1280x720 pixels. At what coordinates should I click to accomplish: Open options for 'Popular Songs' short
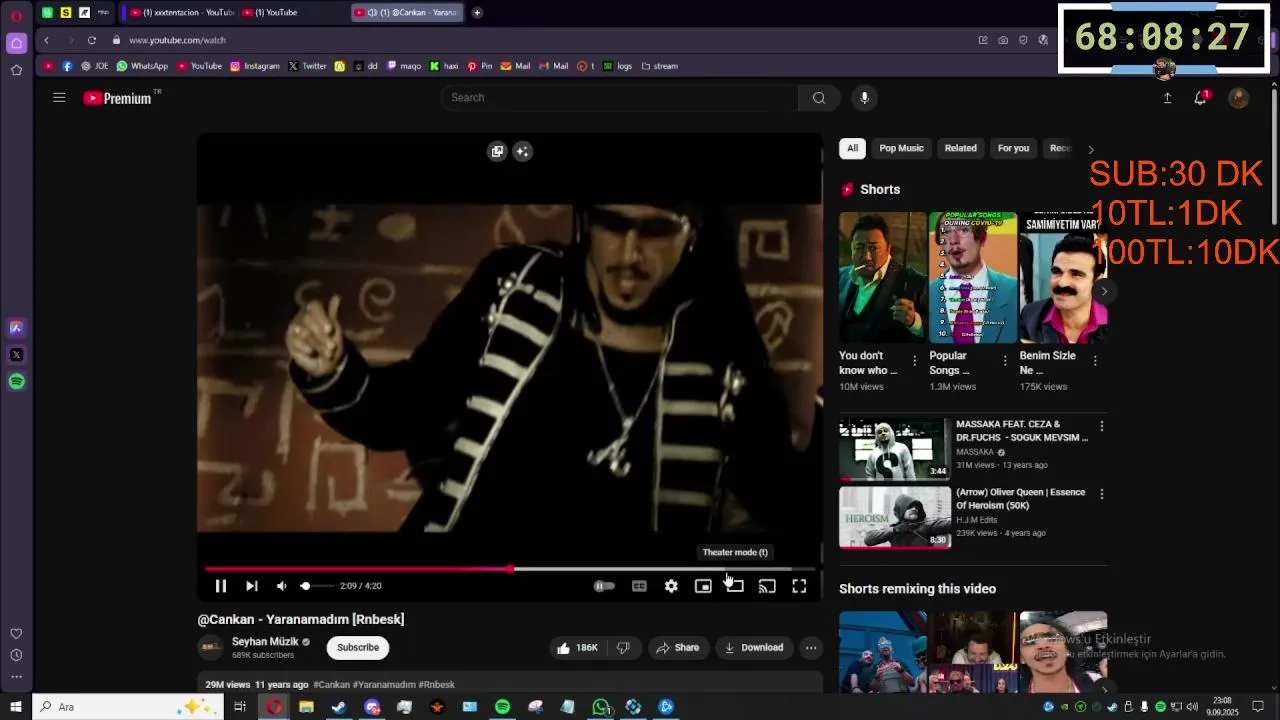(x=1005, y=361)
